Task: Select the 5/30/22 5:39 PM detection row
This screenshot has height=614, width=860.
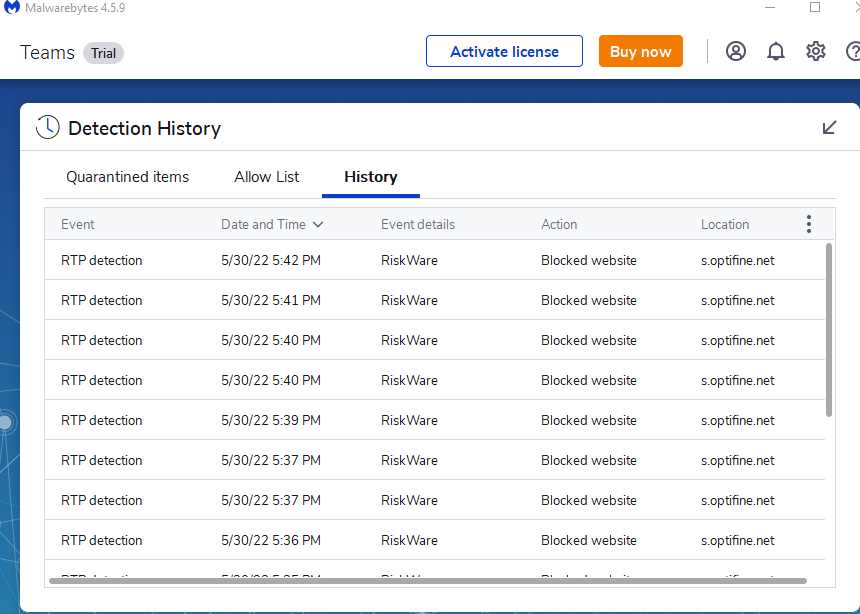Action: click(x=435, y=420)
